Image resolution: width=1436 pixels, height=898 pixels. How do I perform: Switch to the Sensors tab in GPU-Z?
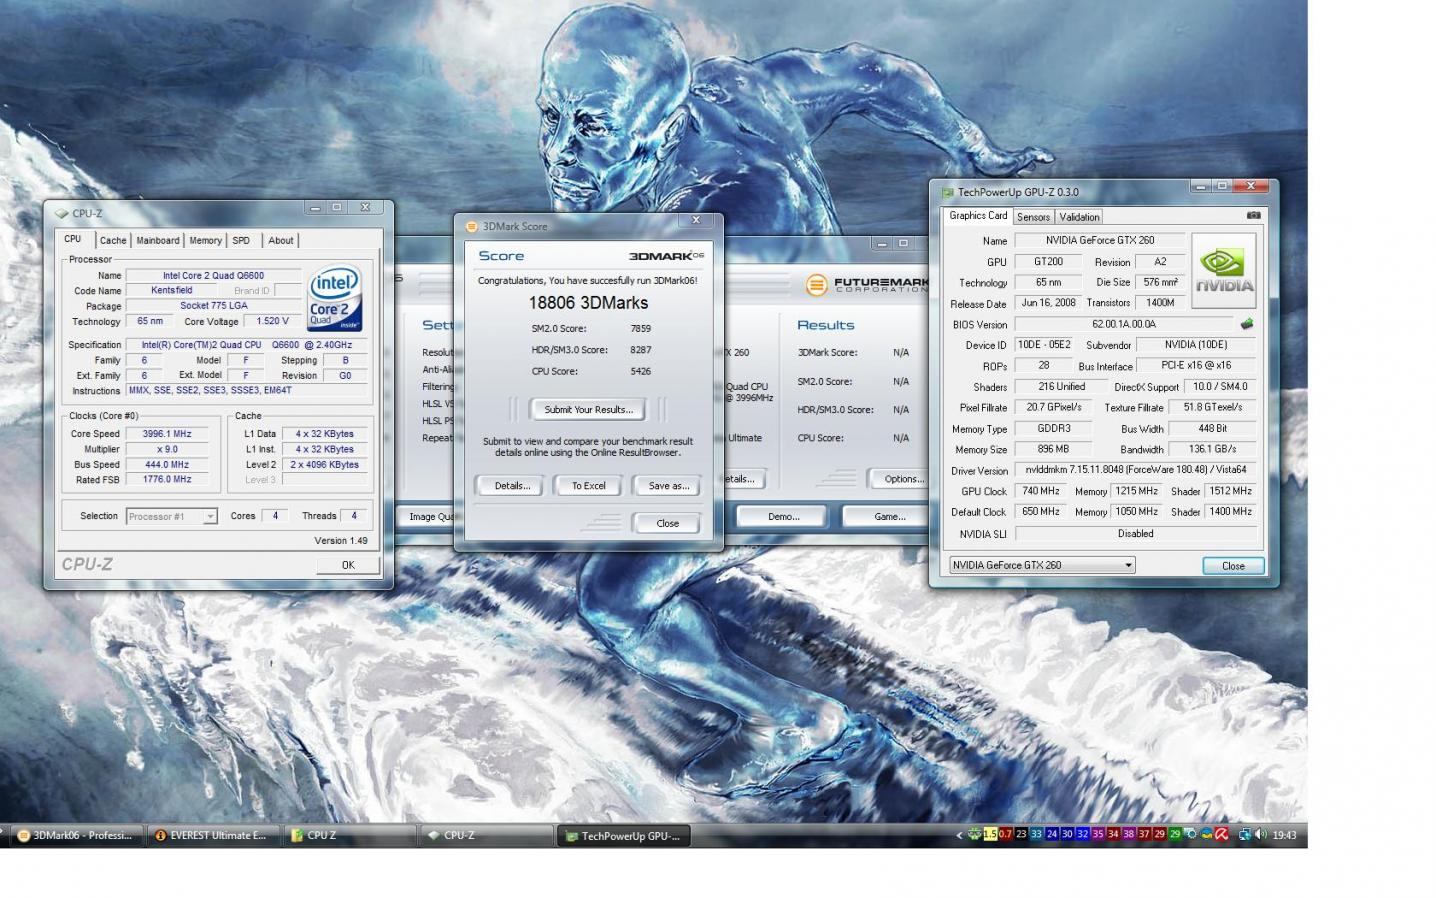click(x=1033, y=217)
